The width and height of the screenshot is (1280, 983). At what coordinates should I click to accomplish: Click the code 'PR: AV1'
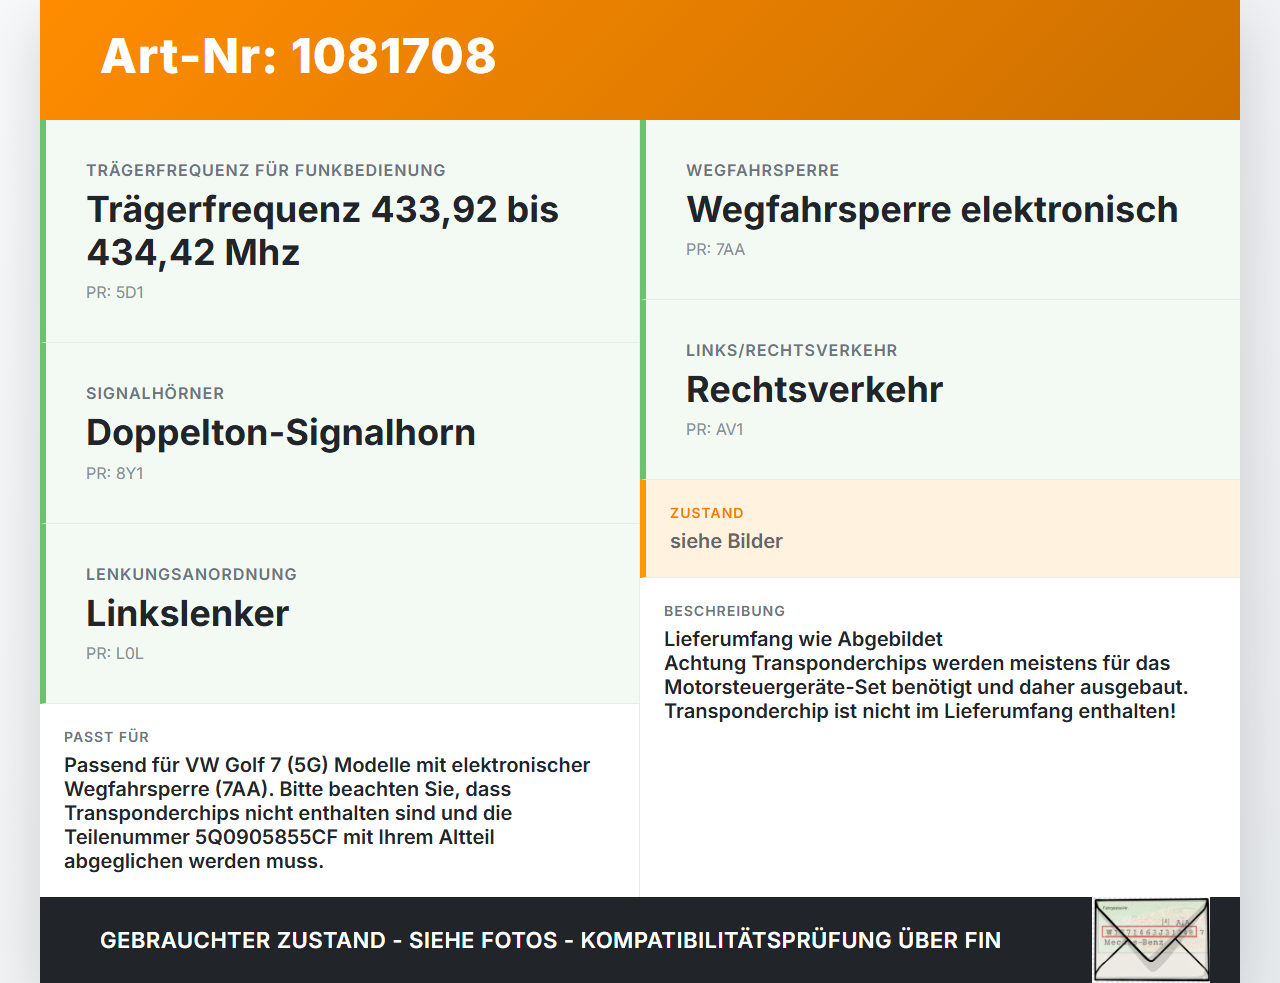click(x=715, y=430)
